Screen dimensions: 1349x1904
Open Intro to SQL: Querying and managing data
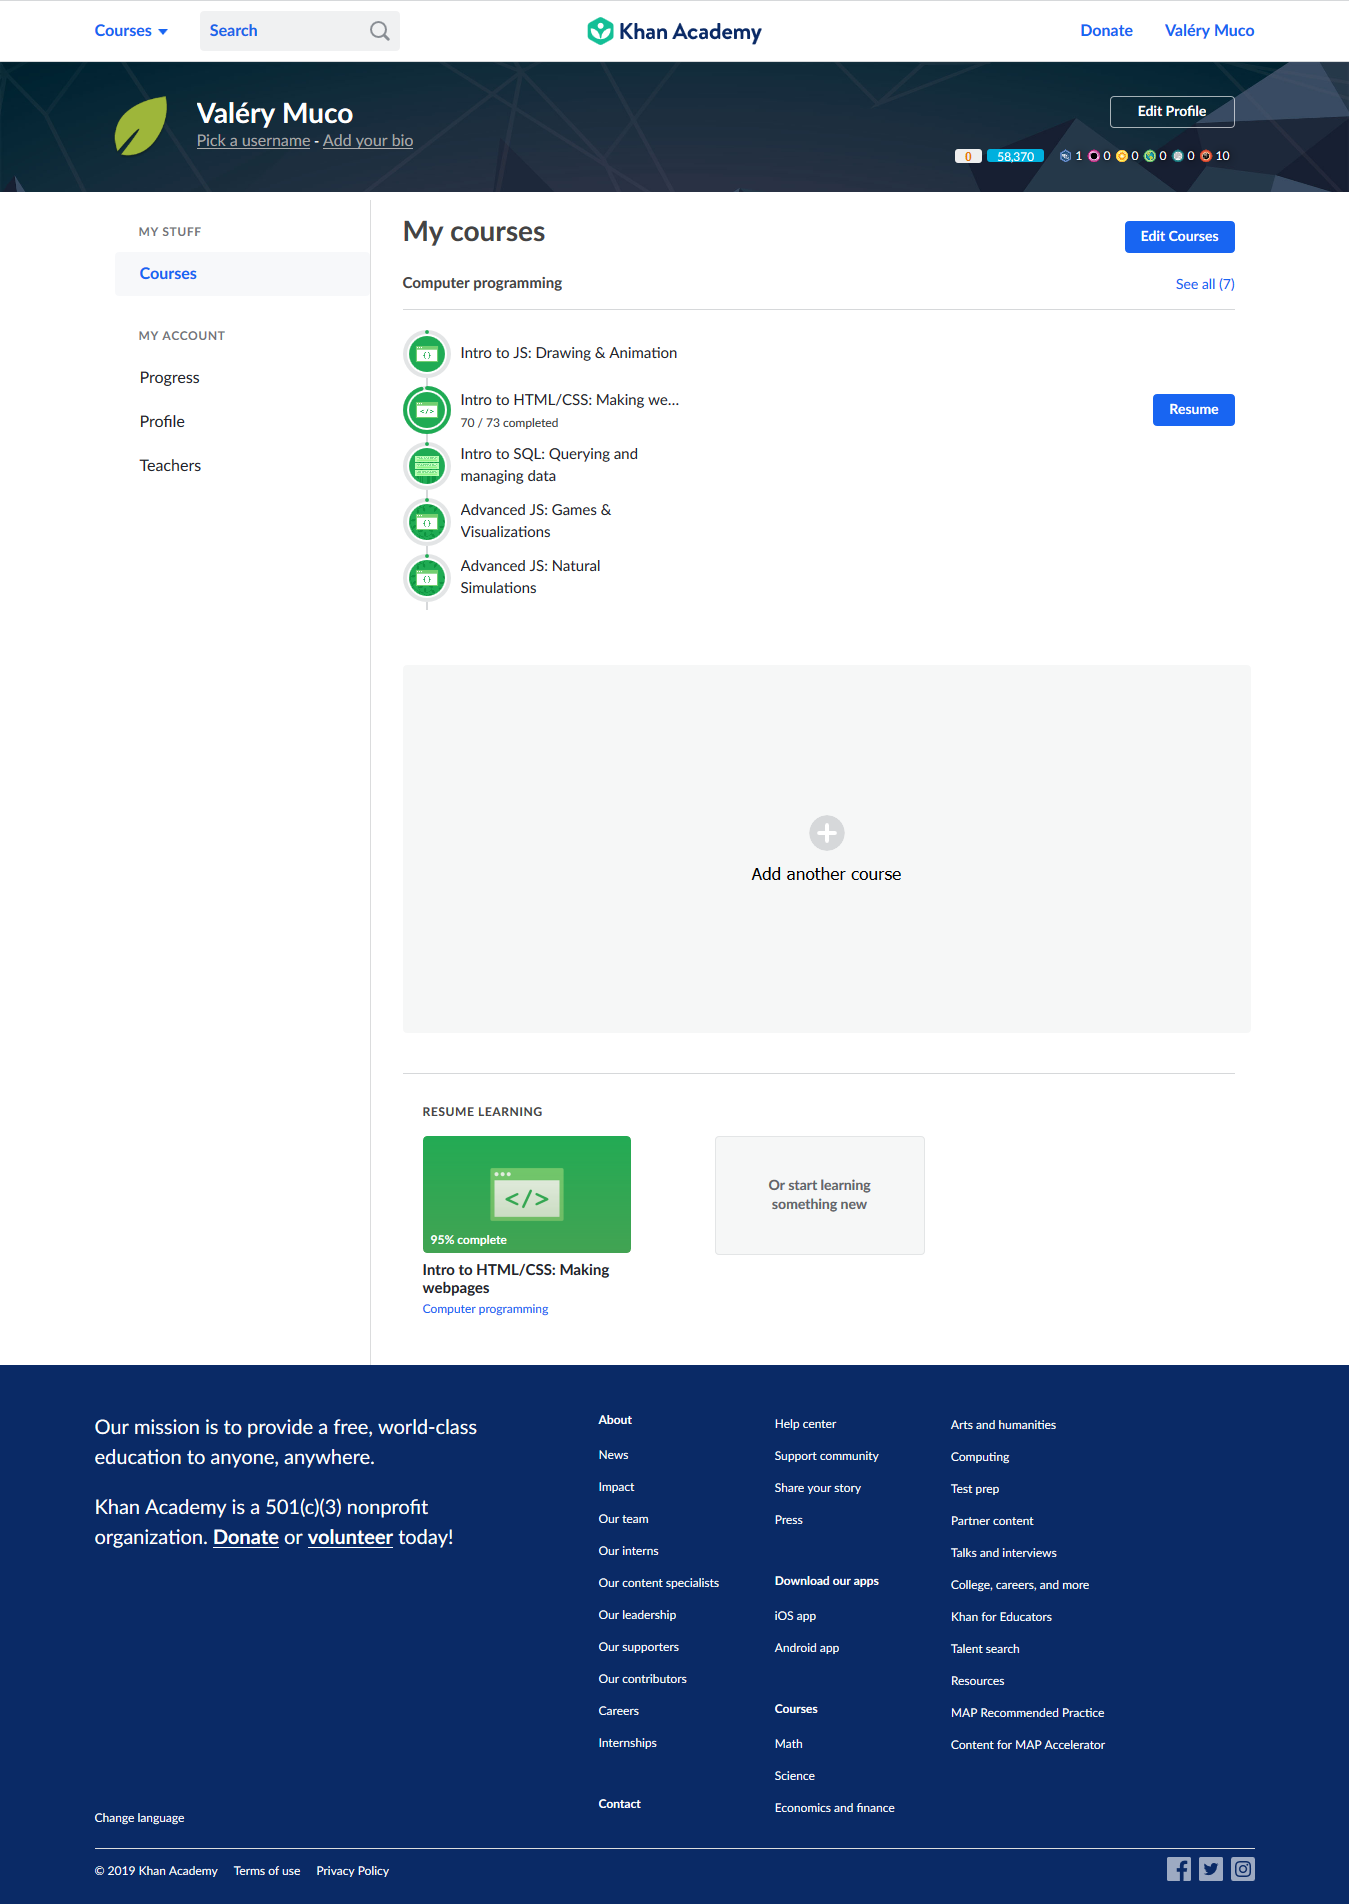click(x=549, y=465)
